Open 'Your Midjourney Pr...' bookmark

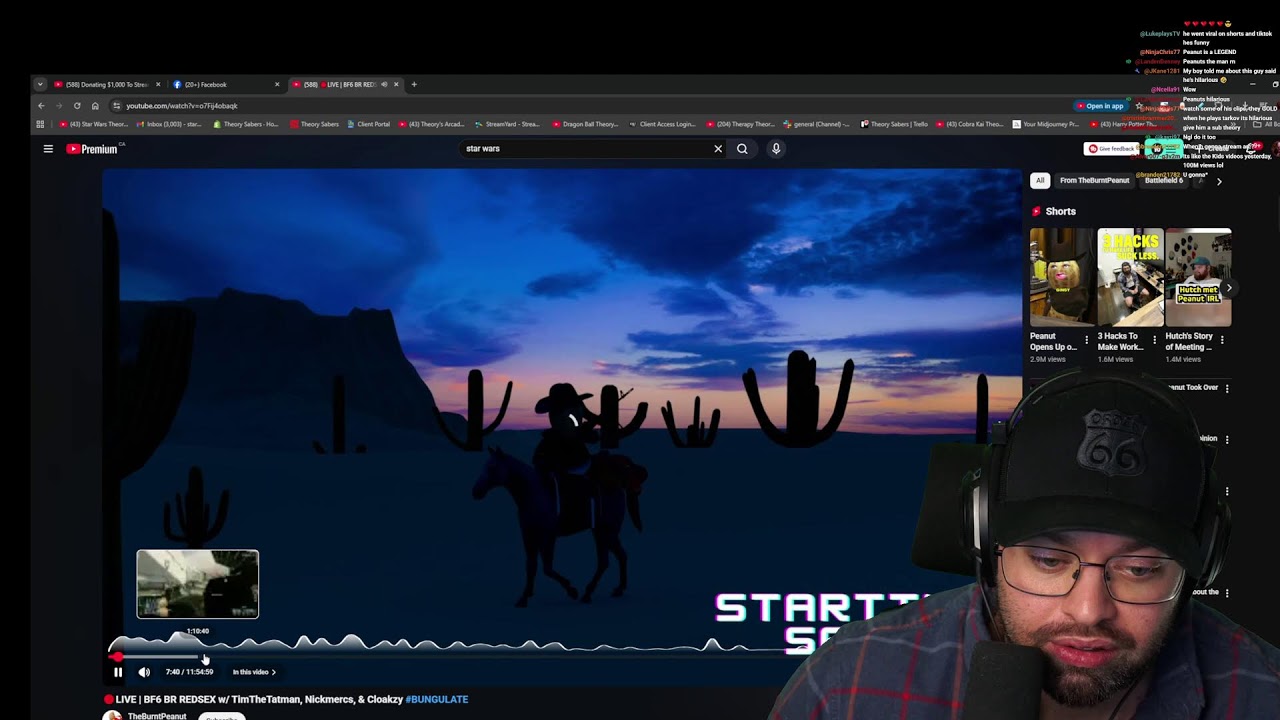tap(1046, 124)
